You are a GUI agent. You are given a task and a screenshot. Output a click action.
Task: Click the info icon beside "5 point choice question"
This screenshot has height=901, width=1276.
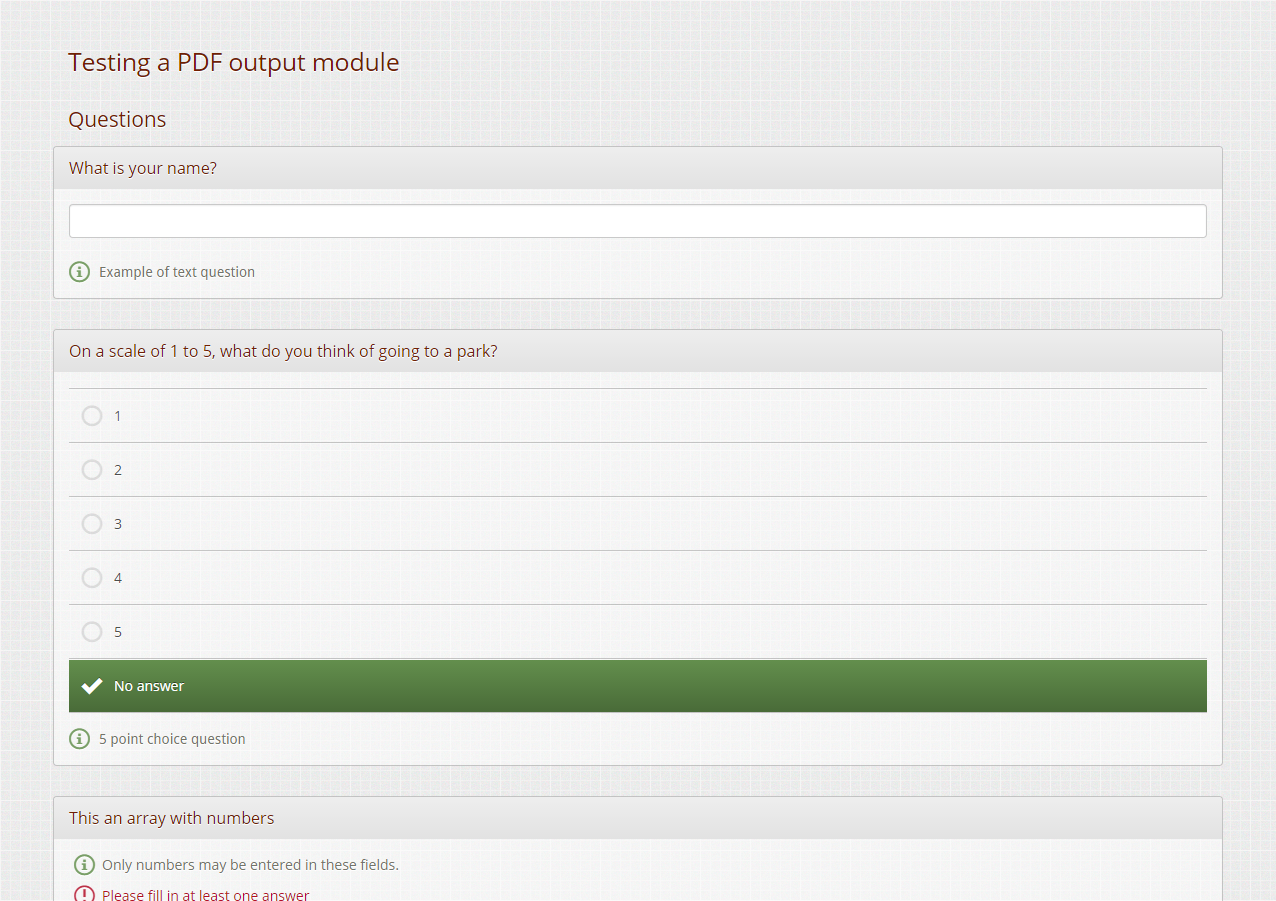click(x=79, y=739)
